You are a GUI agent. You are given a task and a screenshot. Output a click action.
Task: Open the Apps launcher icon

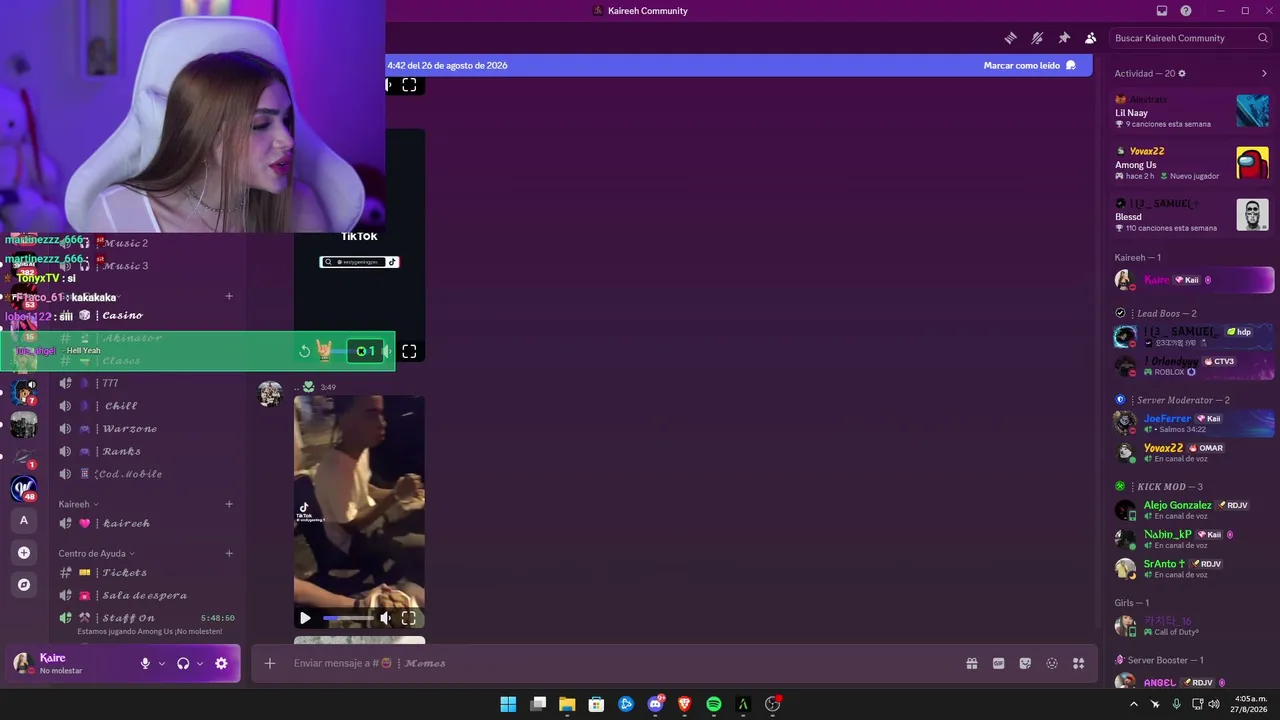(x=1079, y=663)
